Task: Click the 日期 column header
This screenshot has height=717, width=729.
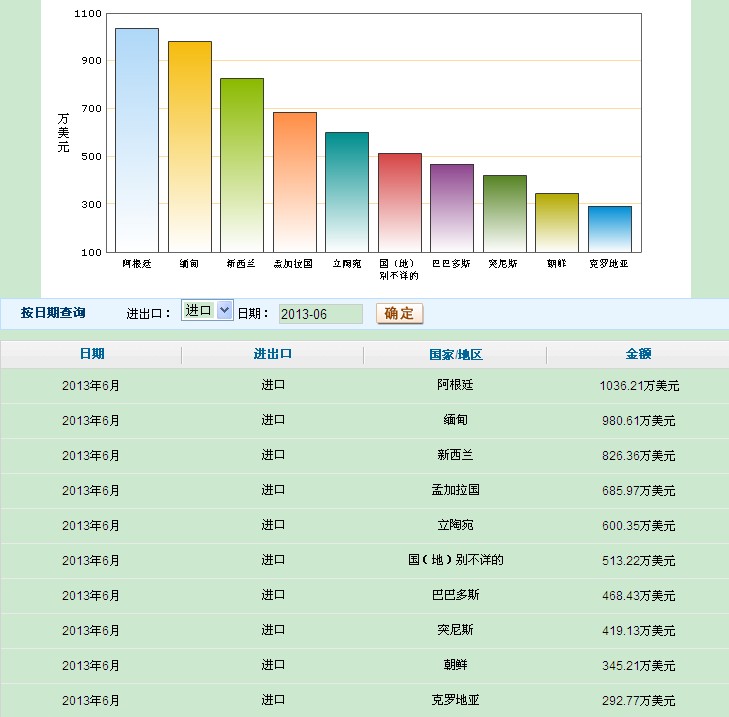Action: (x=91, y=354)
